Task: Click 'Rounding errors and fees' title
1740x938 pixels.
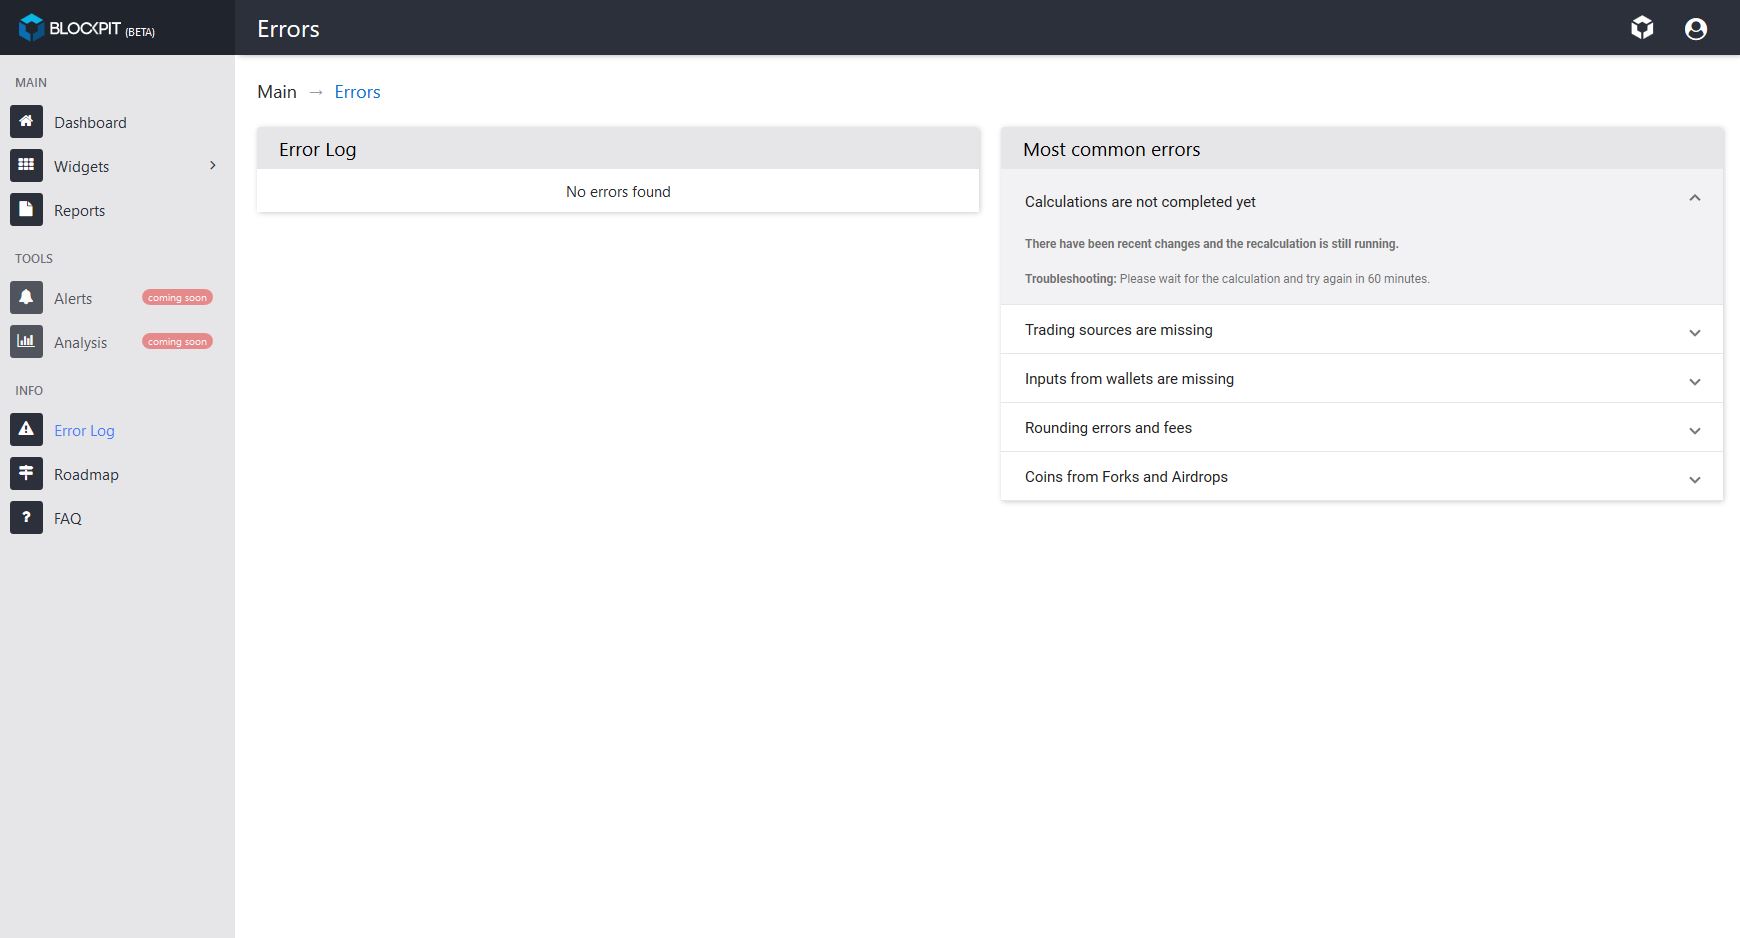Action: [x=1108, y=428]
